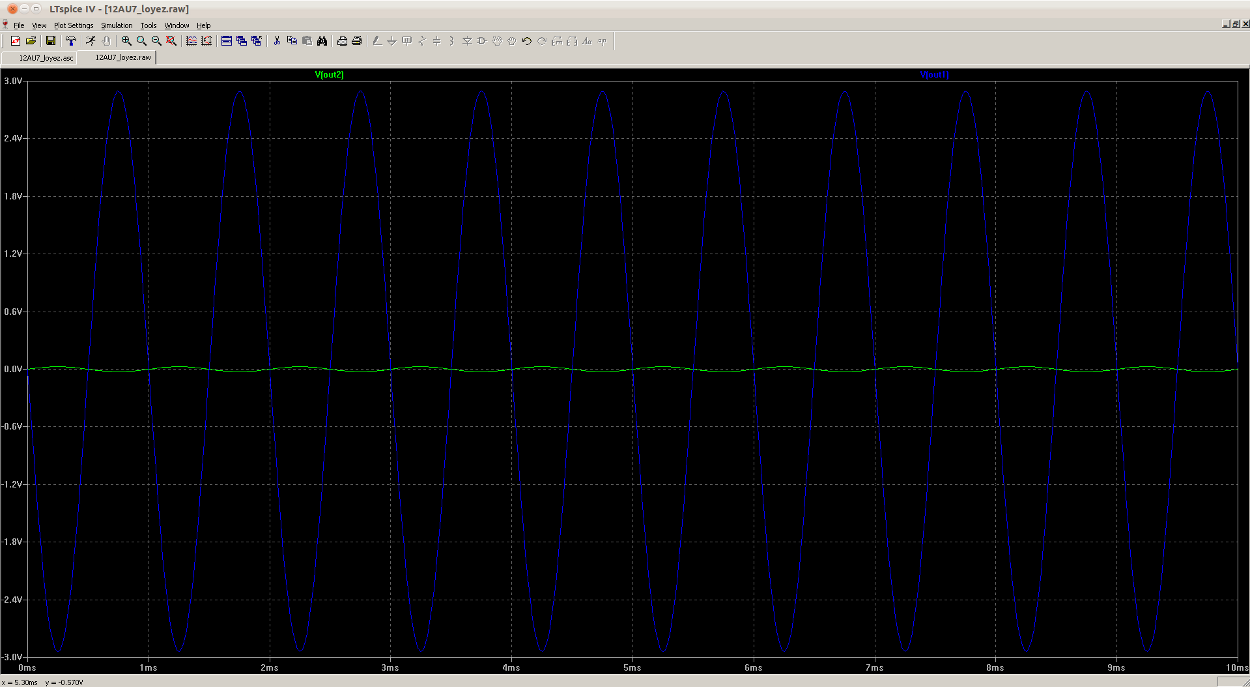Click the blue V(out1) trace label

click(934, 75)
